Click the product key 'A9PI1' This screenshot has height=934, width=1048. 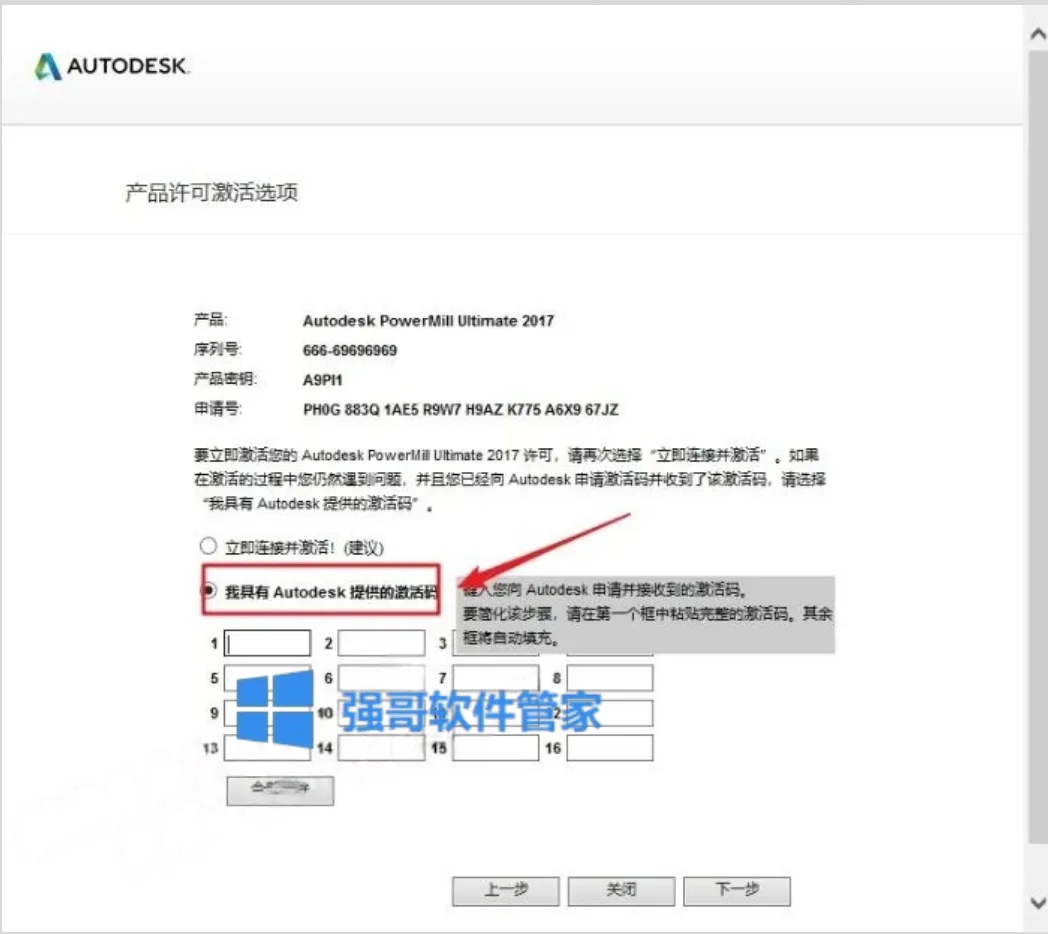323,380
